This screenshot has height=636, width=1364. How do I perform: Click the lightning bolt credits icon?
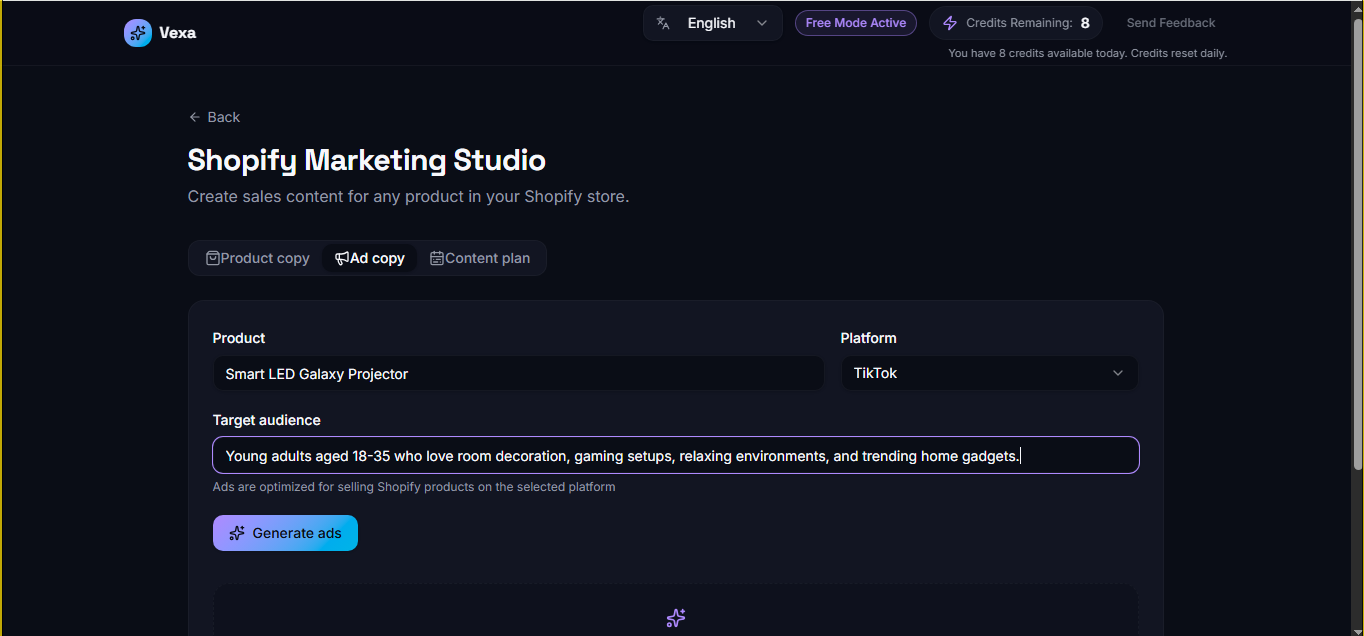(x=950, y=23)
